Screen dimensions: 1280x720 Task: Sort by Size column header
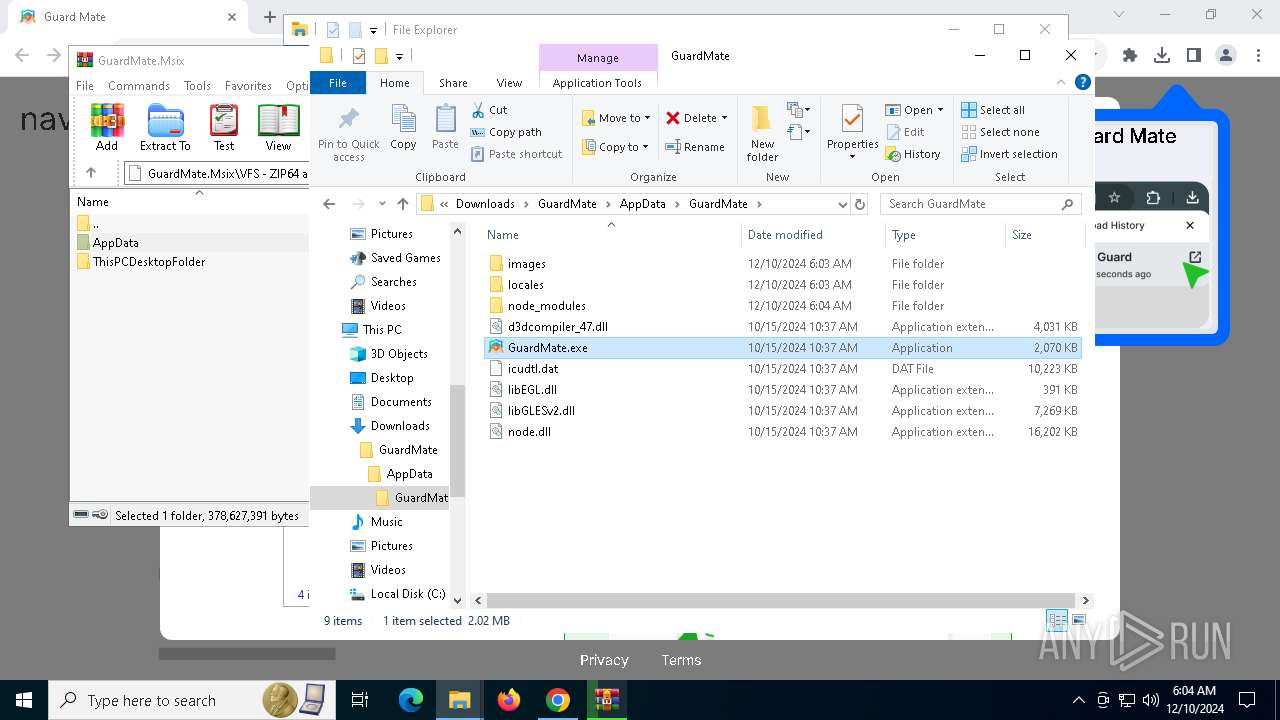click(x=1043, y=235)
